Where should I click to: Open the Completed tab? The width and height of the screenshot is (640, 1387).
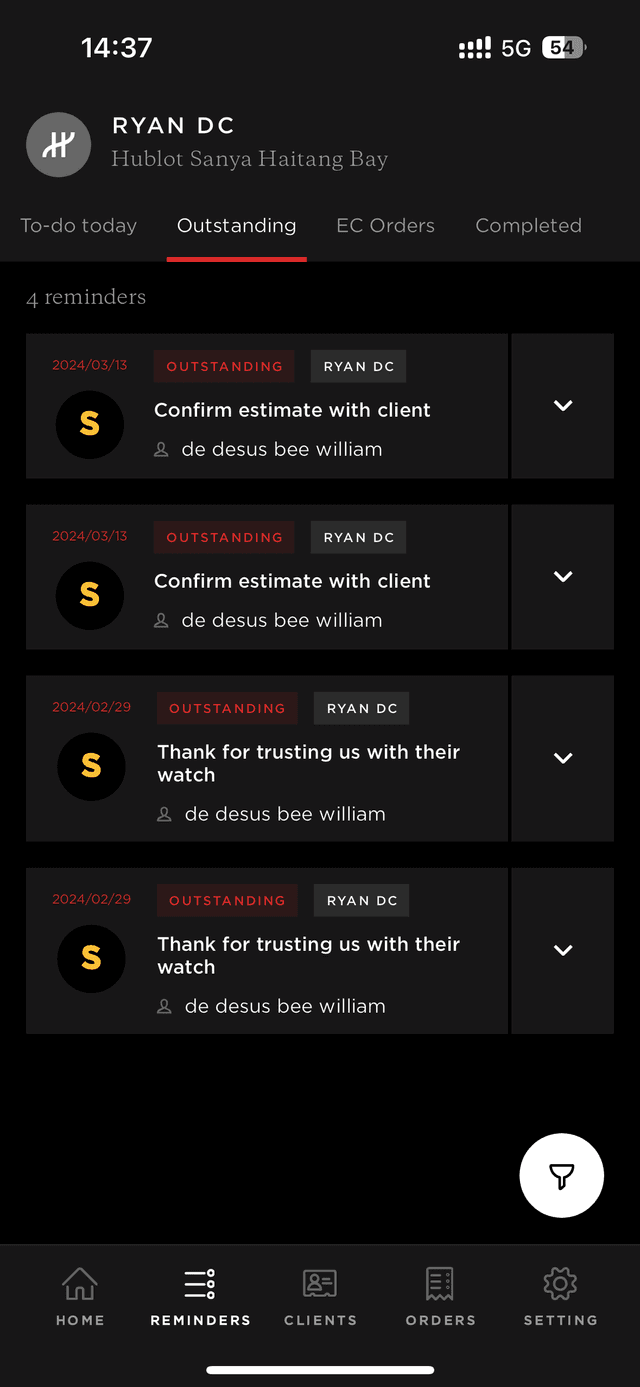pyautogui.click(x=528, y=226)
